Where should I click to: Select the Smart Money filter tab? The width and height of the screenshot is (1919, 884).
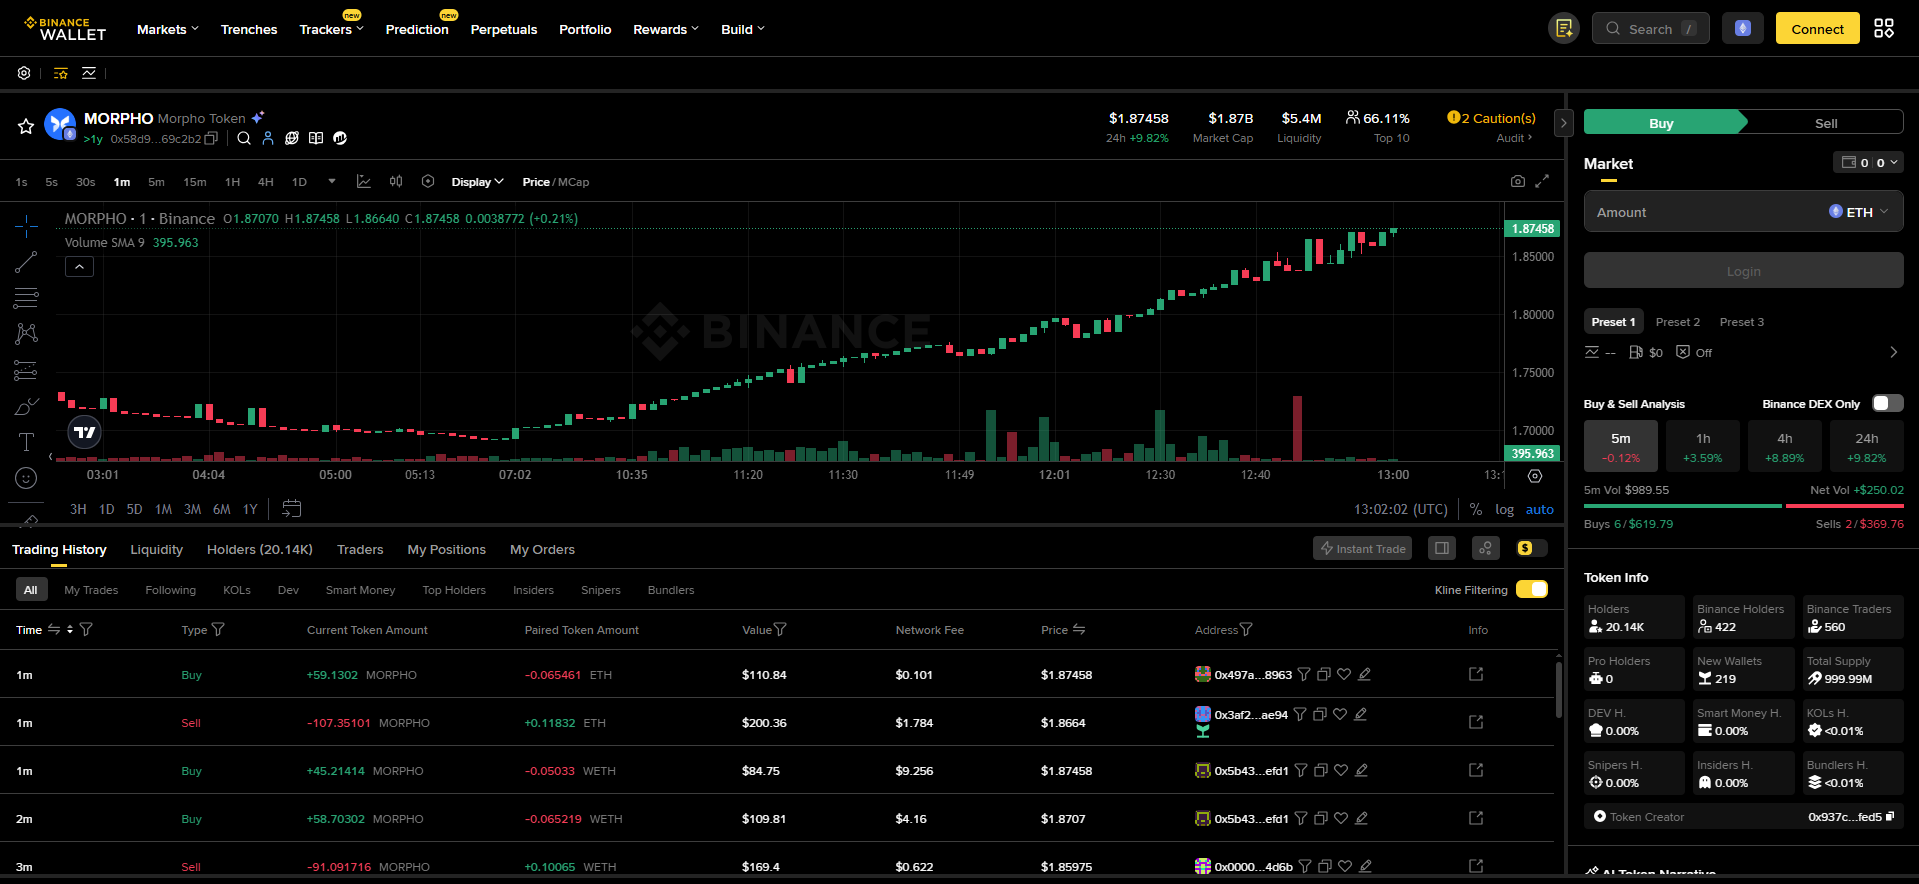(x=360, y=590)
